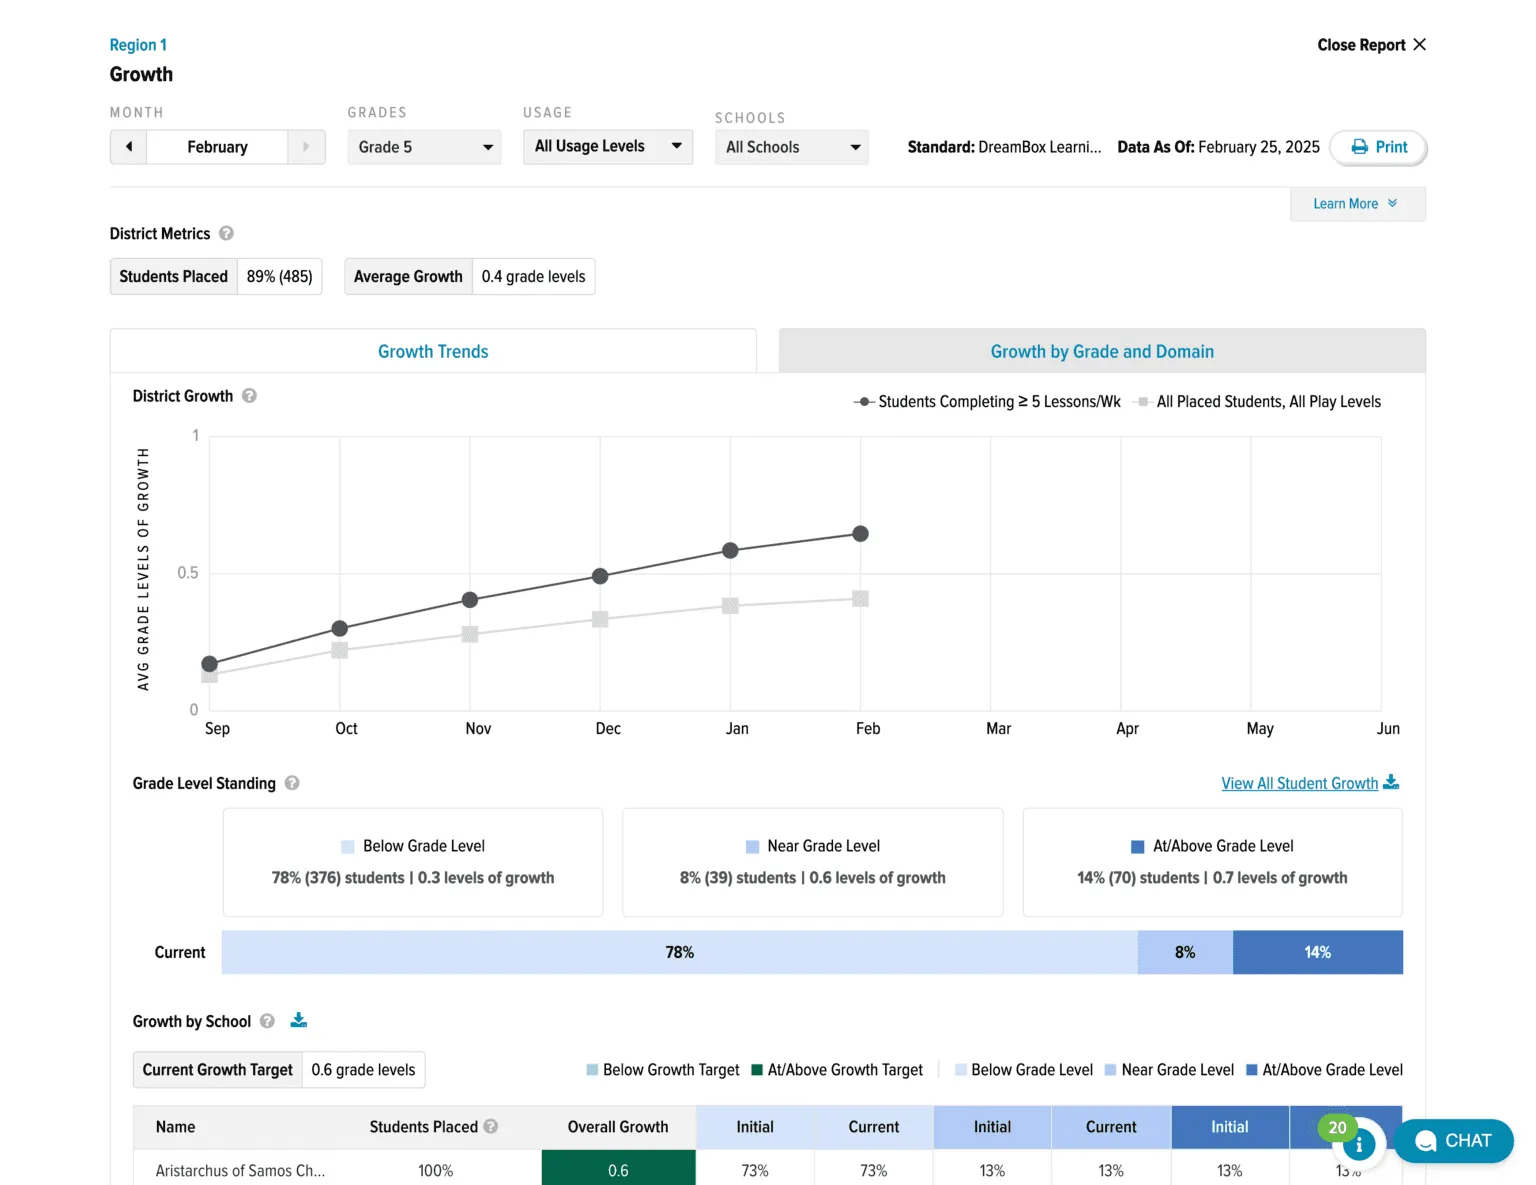Close the report using Close Report
Image resolution: width=1536 pixels, height=1185 pixels.
(1371, 45)
